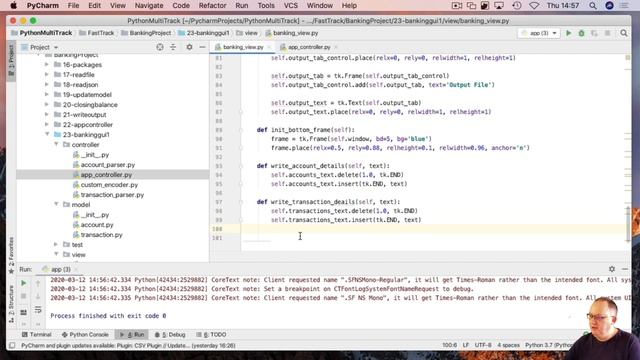This screenshot has width=640, height=360.
Task: Collapse the 23-bankinggui1 folder
Action: tap(47, 134)
